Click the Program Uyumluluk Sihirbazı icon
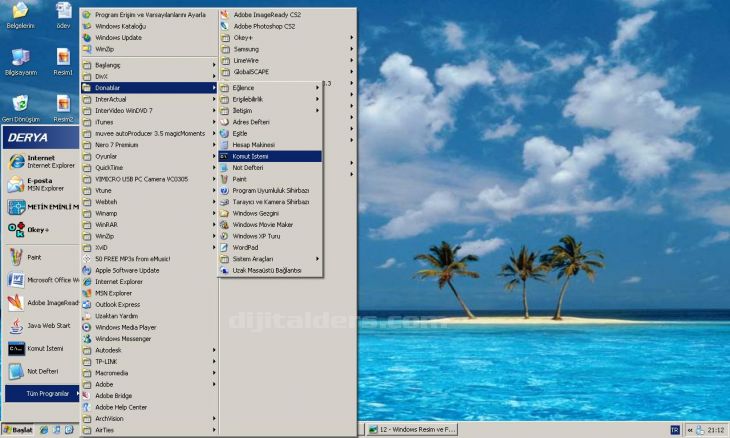 [224, 190]
